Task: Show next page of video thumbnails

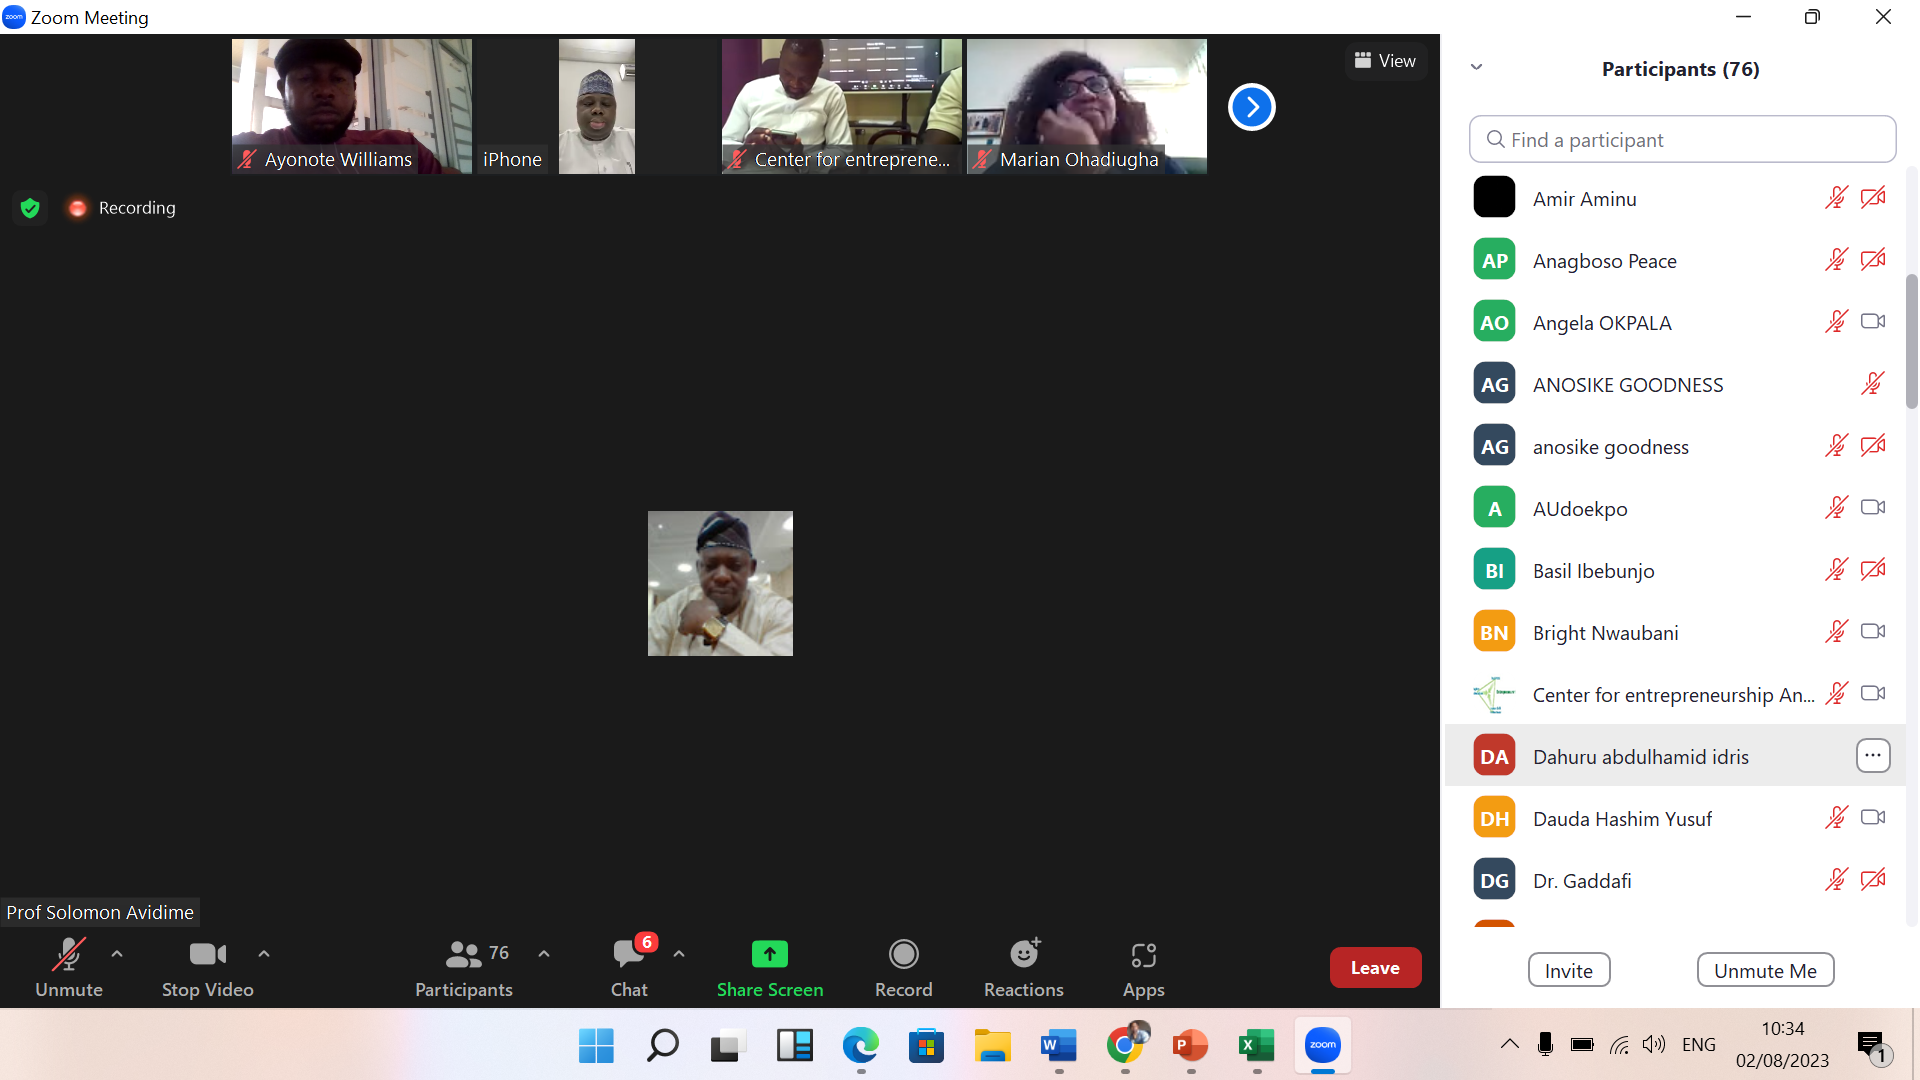Action: coord(1251,107)
